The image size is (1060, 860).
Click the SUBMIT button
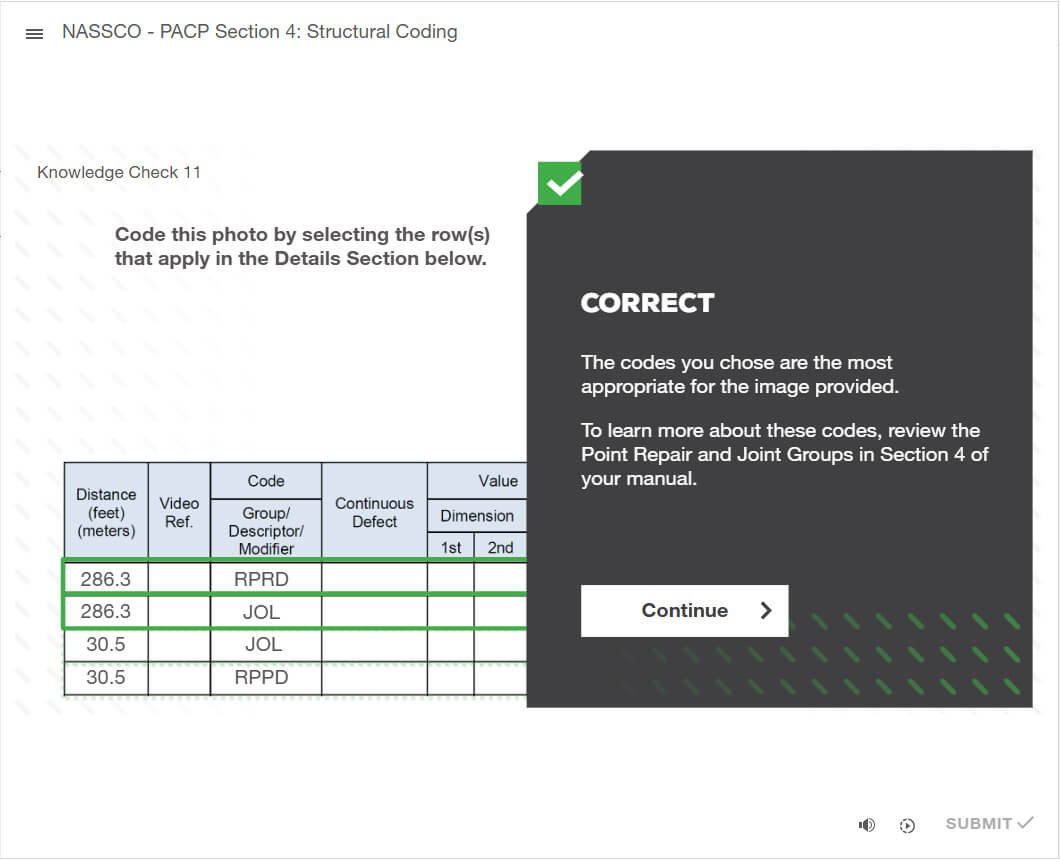[x=989, y=823]
